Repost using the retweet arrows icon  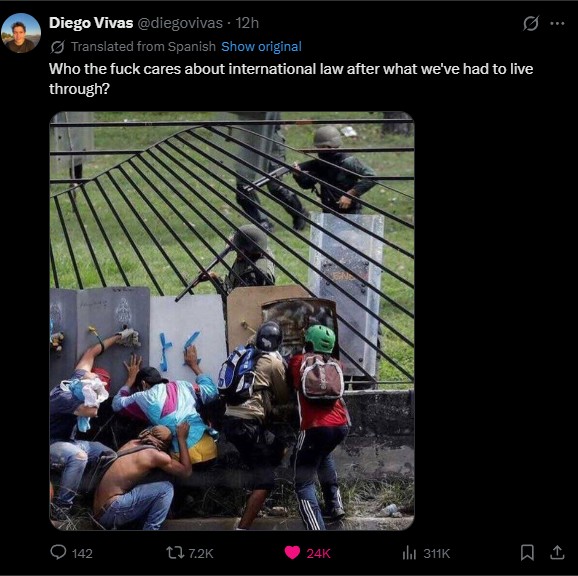point(175,553)
